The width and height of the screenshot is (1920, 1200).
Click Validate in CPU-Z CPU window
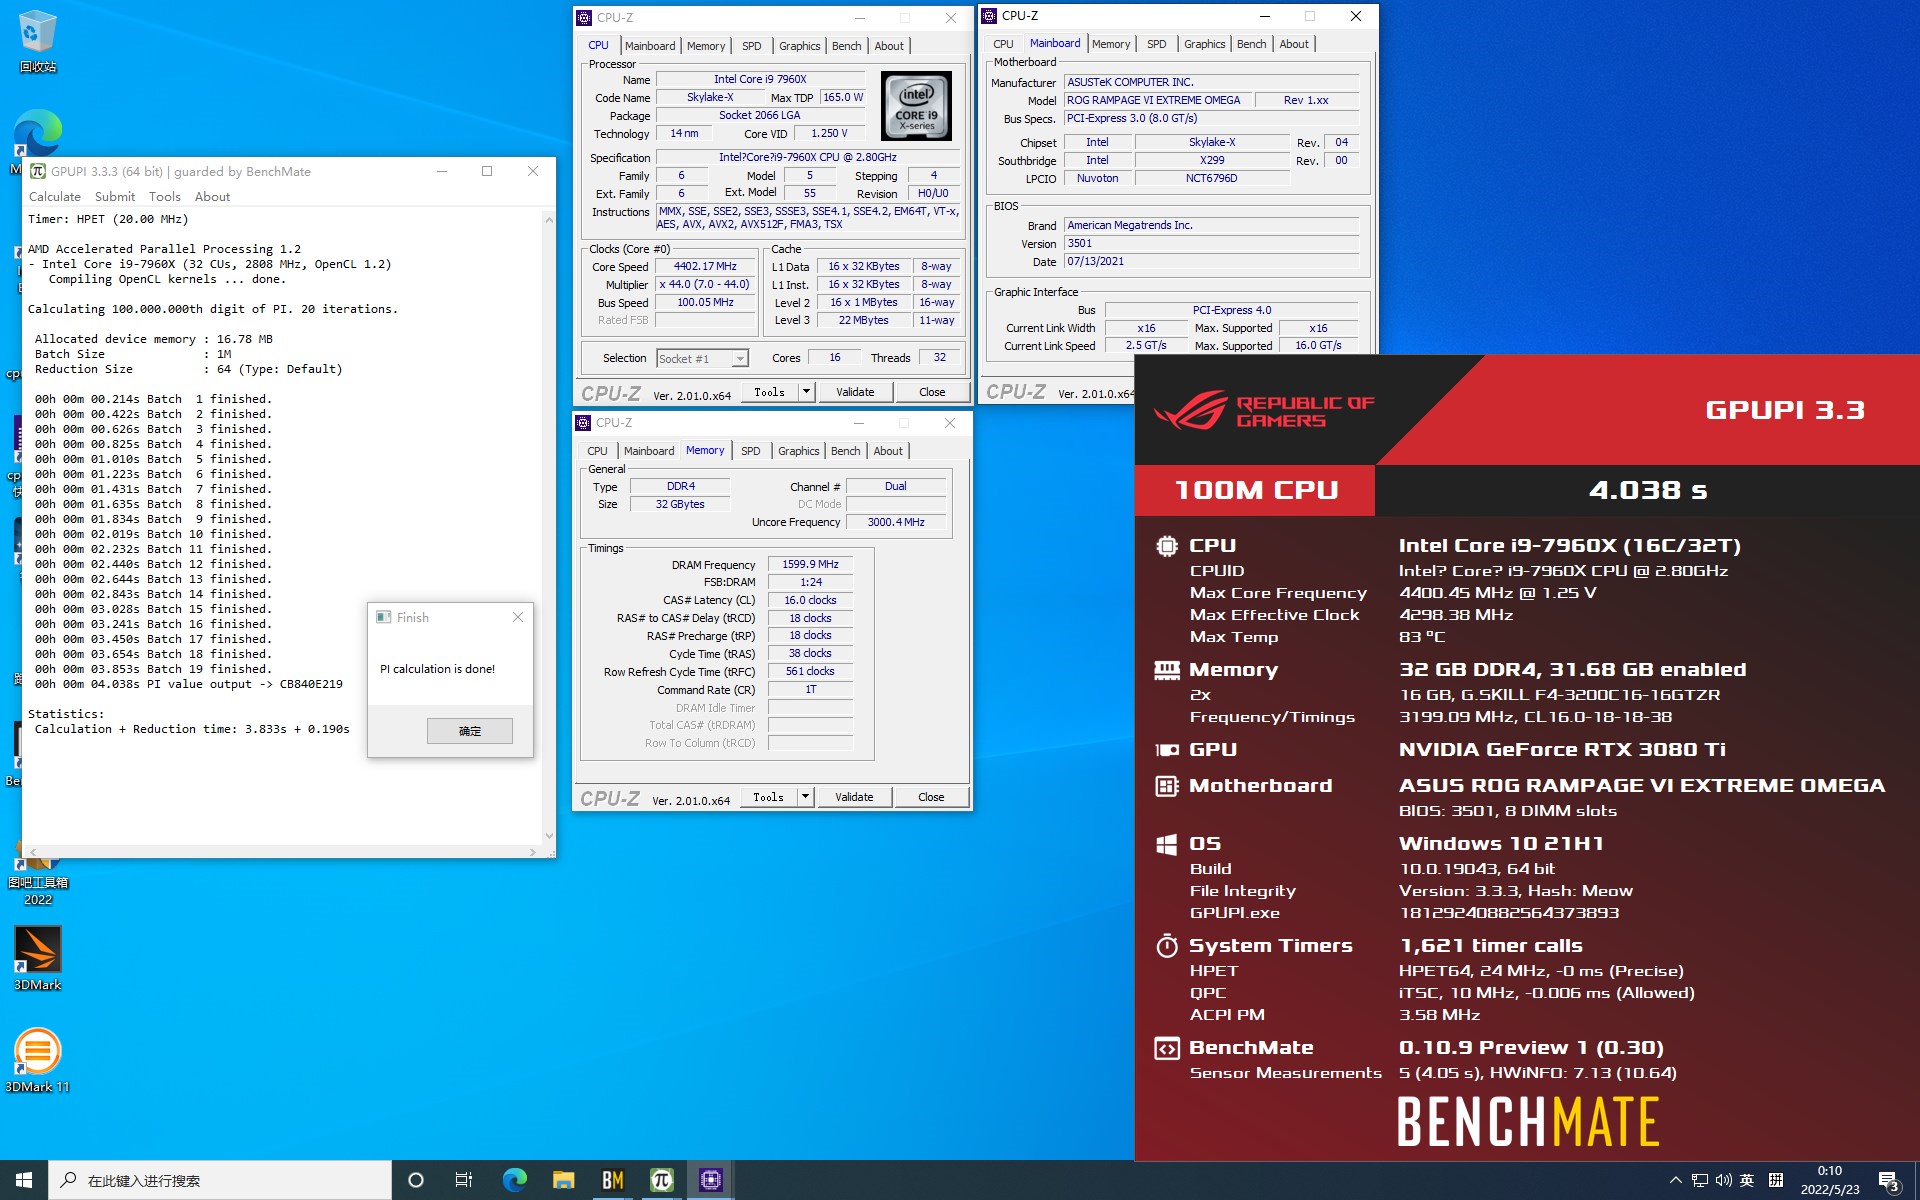tap(855, 392)
